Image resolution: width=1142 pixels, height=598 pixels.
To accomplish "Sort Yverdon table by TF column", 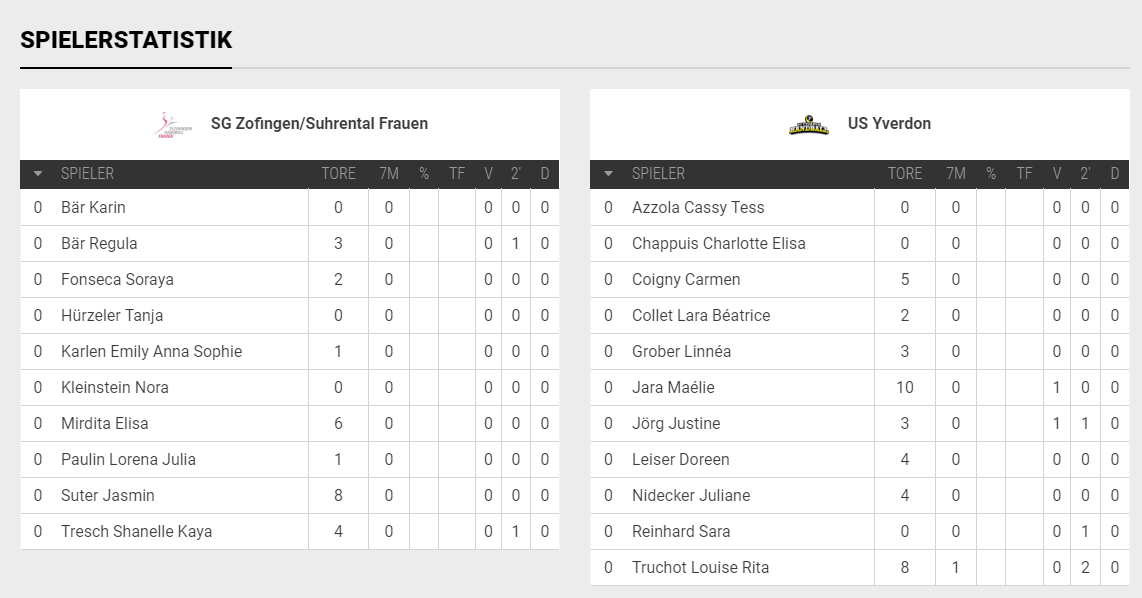I will click(x=1024, y=174).
